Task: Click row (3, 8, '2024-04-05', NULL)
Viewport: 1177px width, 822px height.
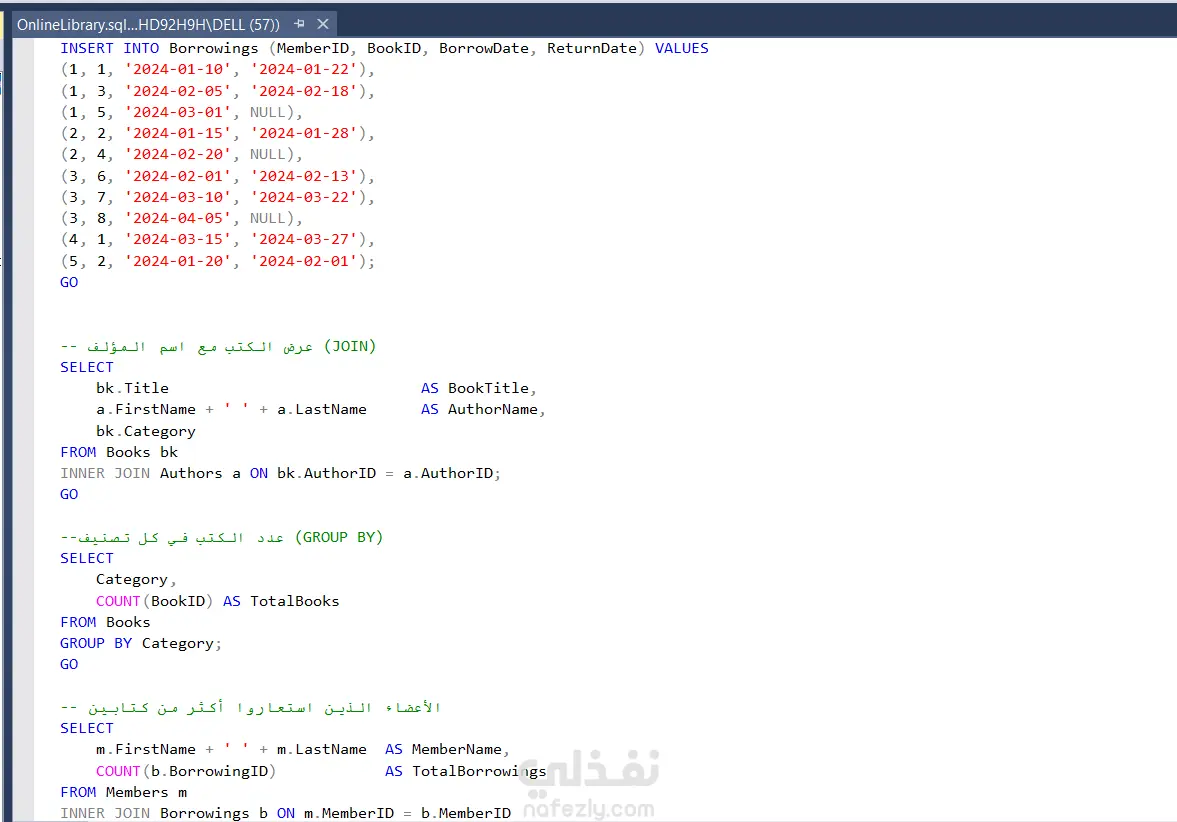Action: [x=181, y=218]
